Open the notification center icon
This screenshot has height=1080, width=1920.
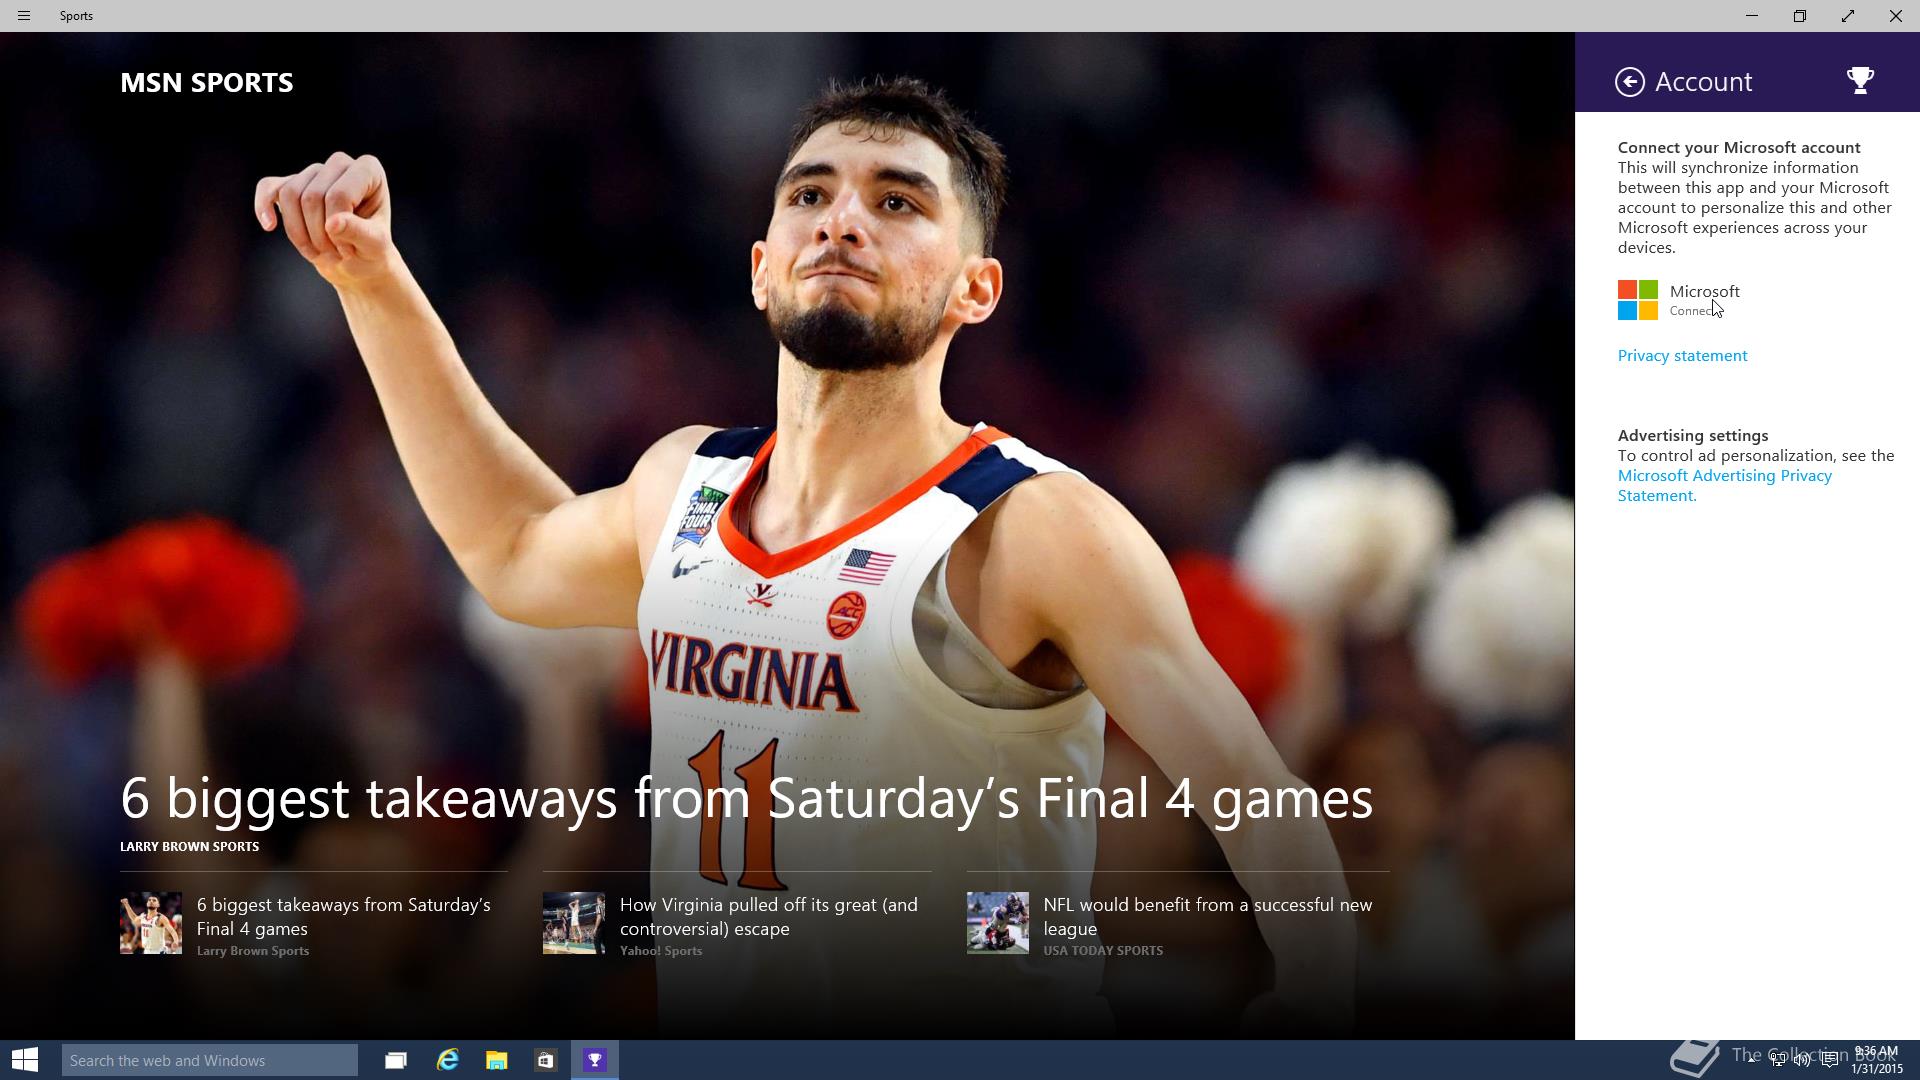click(1830, 1060)
